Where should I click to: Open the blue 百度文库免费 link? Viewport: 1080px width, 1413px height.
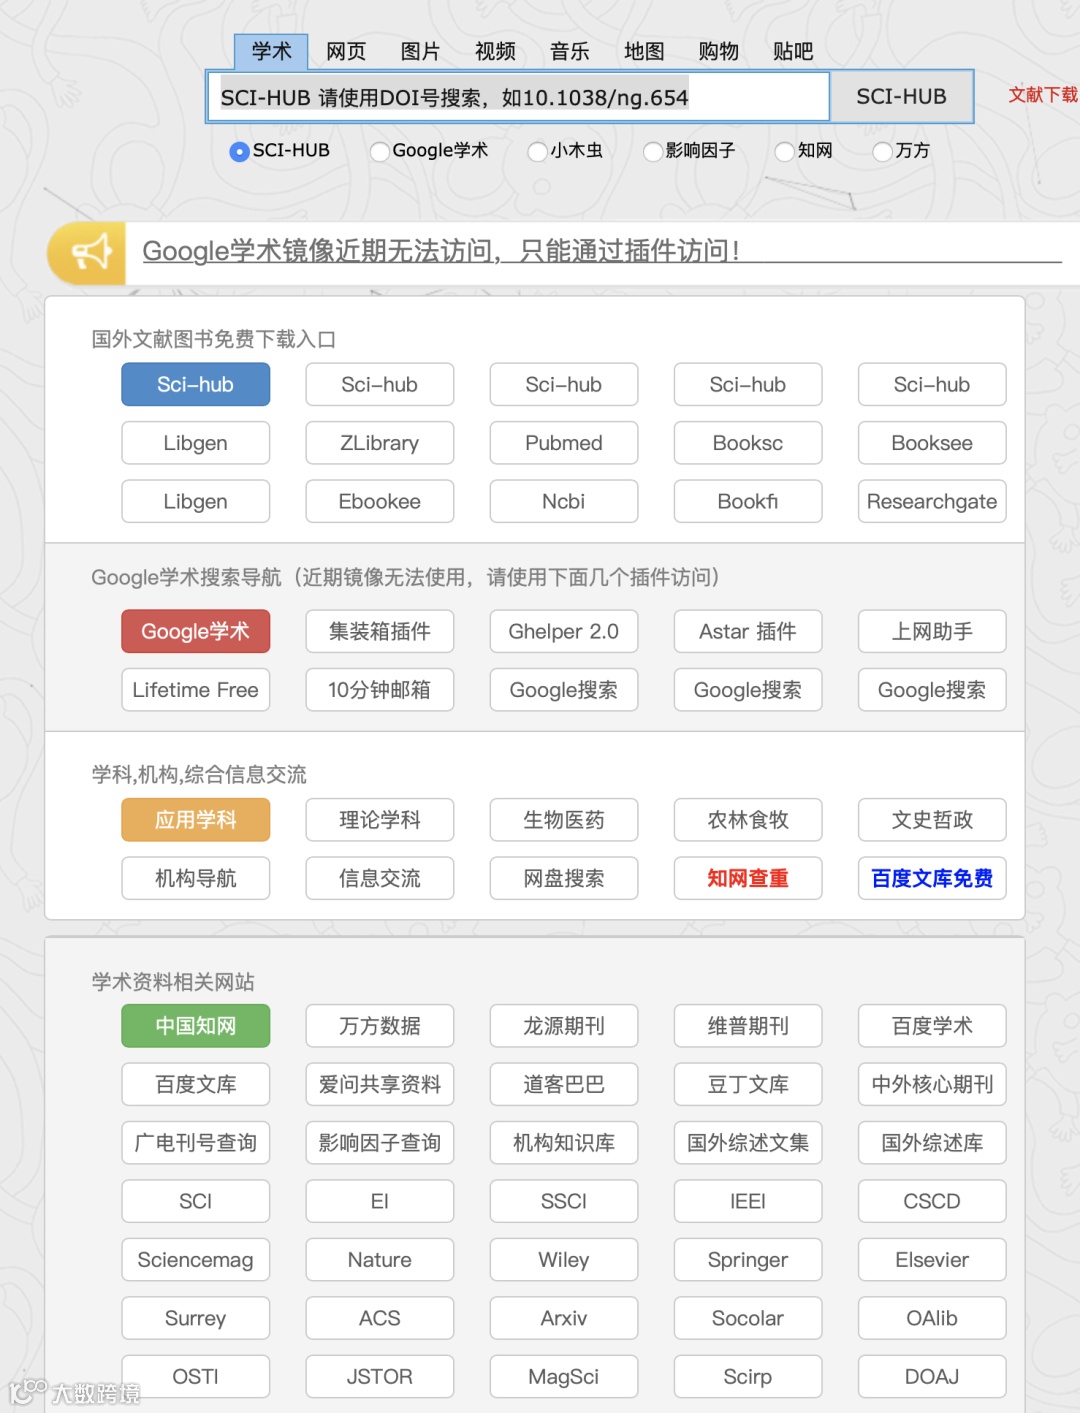tap(932, 878)
